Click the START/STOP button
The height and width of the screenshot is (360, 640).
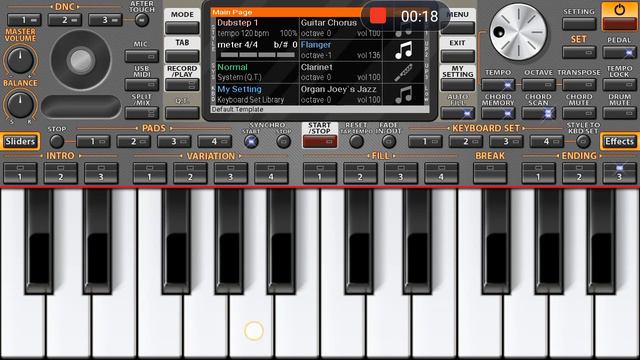[x=320, y=142]
